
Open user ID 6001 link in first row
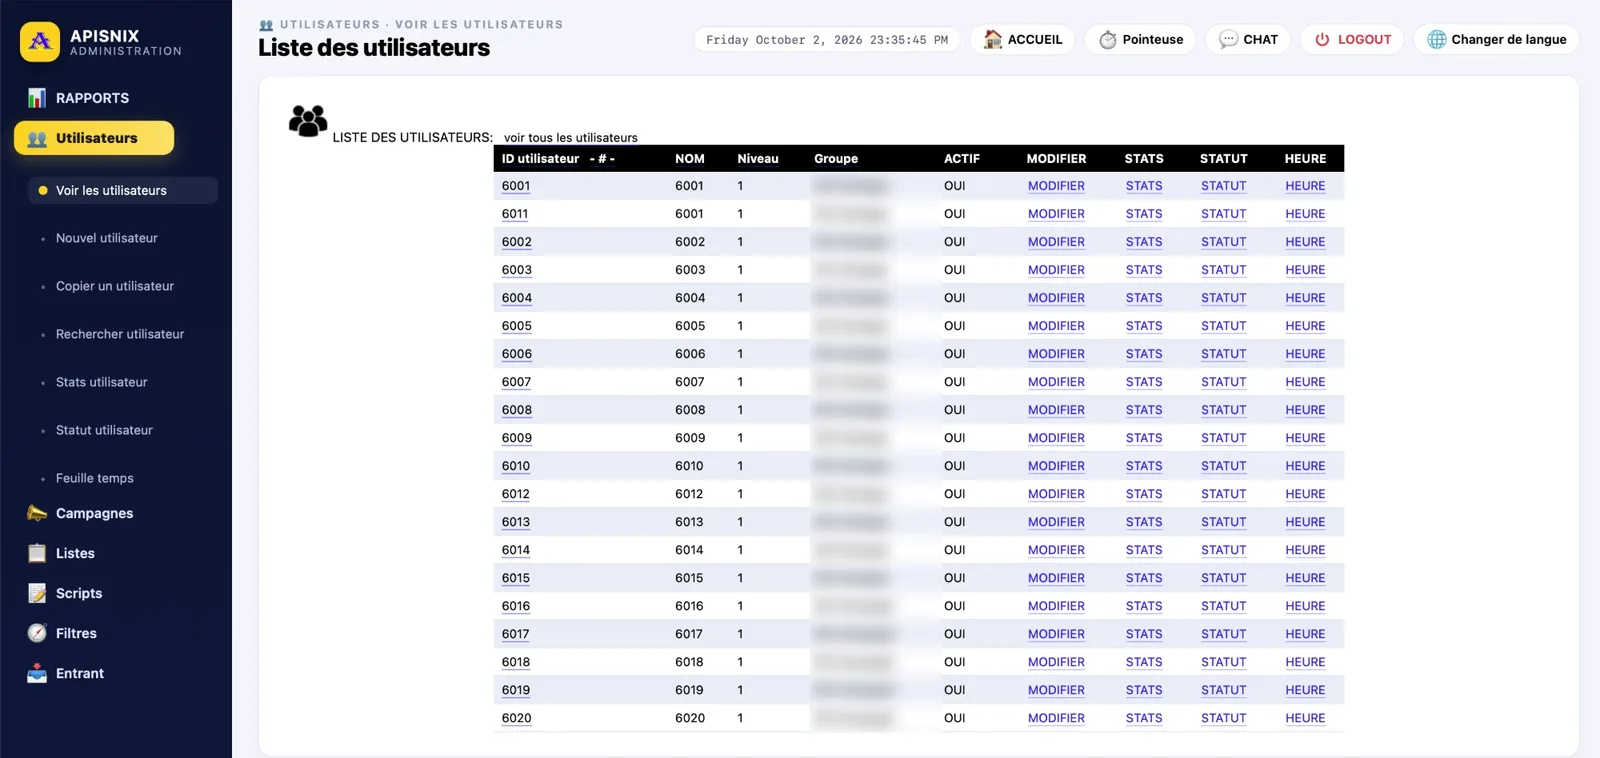coord(516,186)
